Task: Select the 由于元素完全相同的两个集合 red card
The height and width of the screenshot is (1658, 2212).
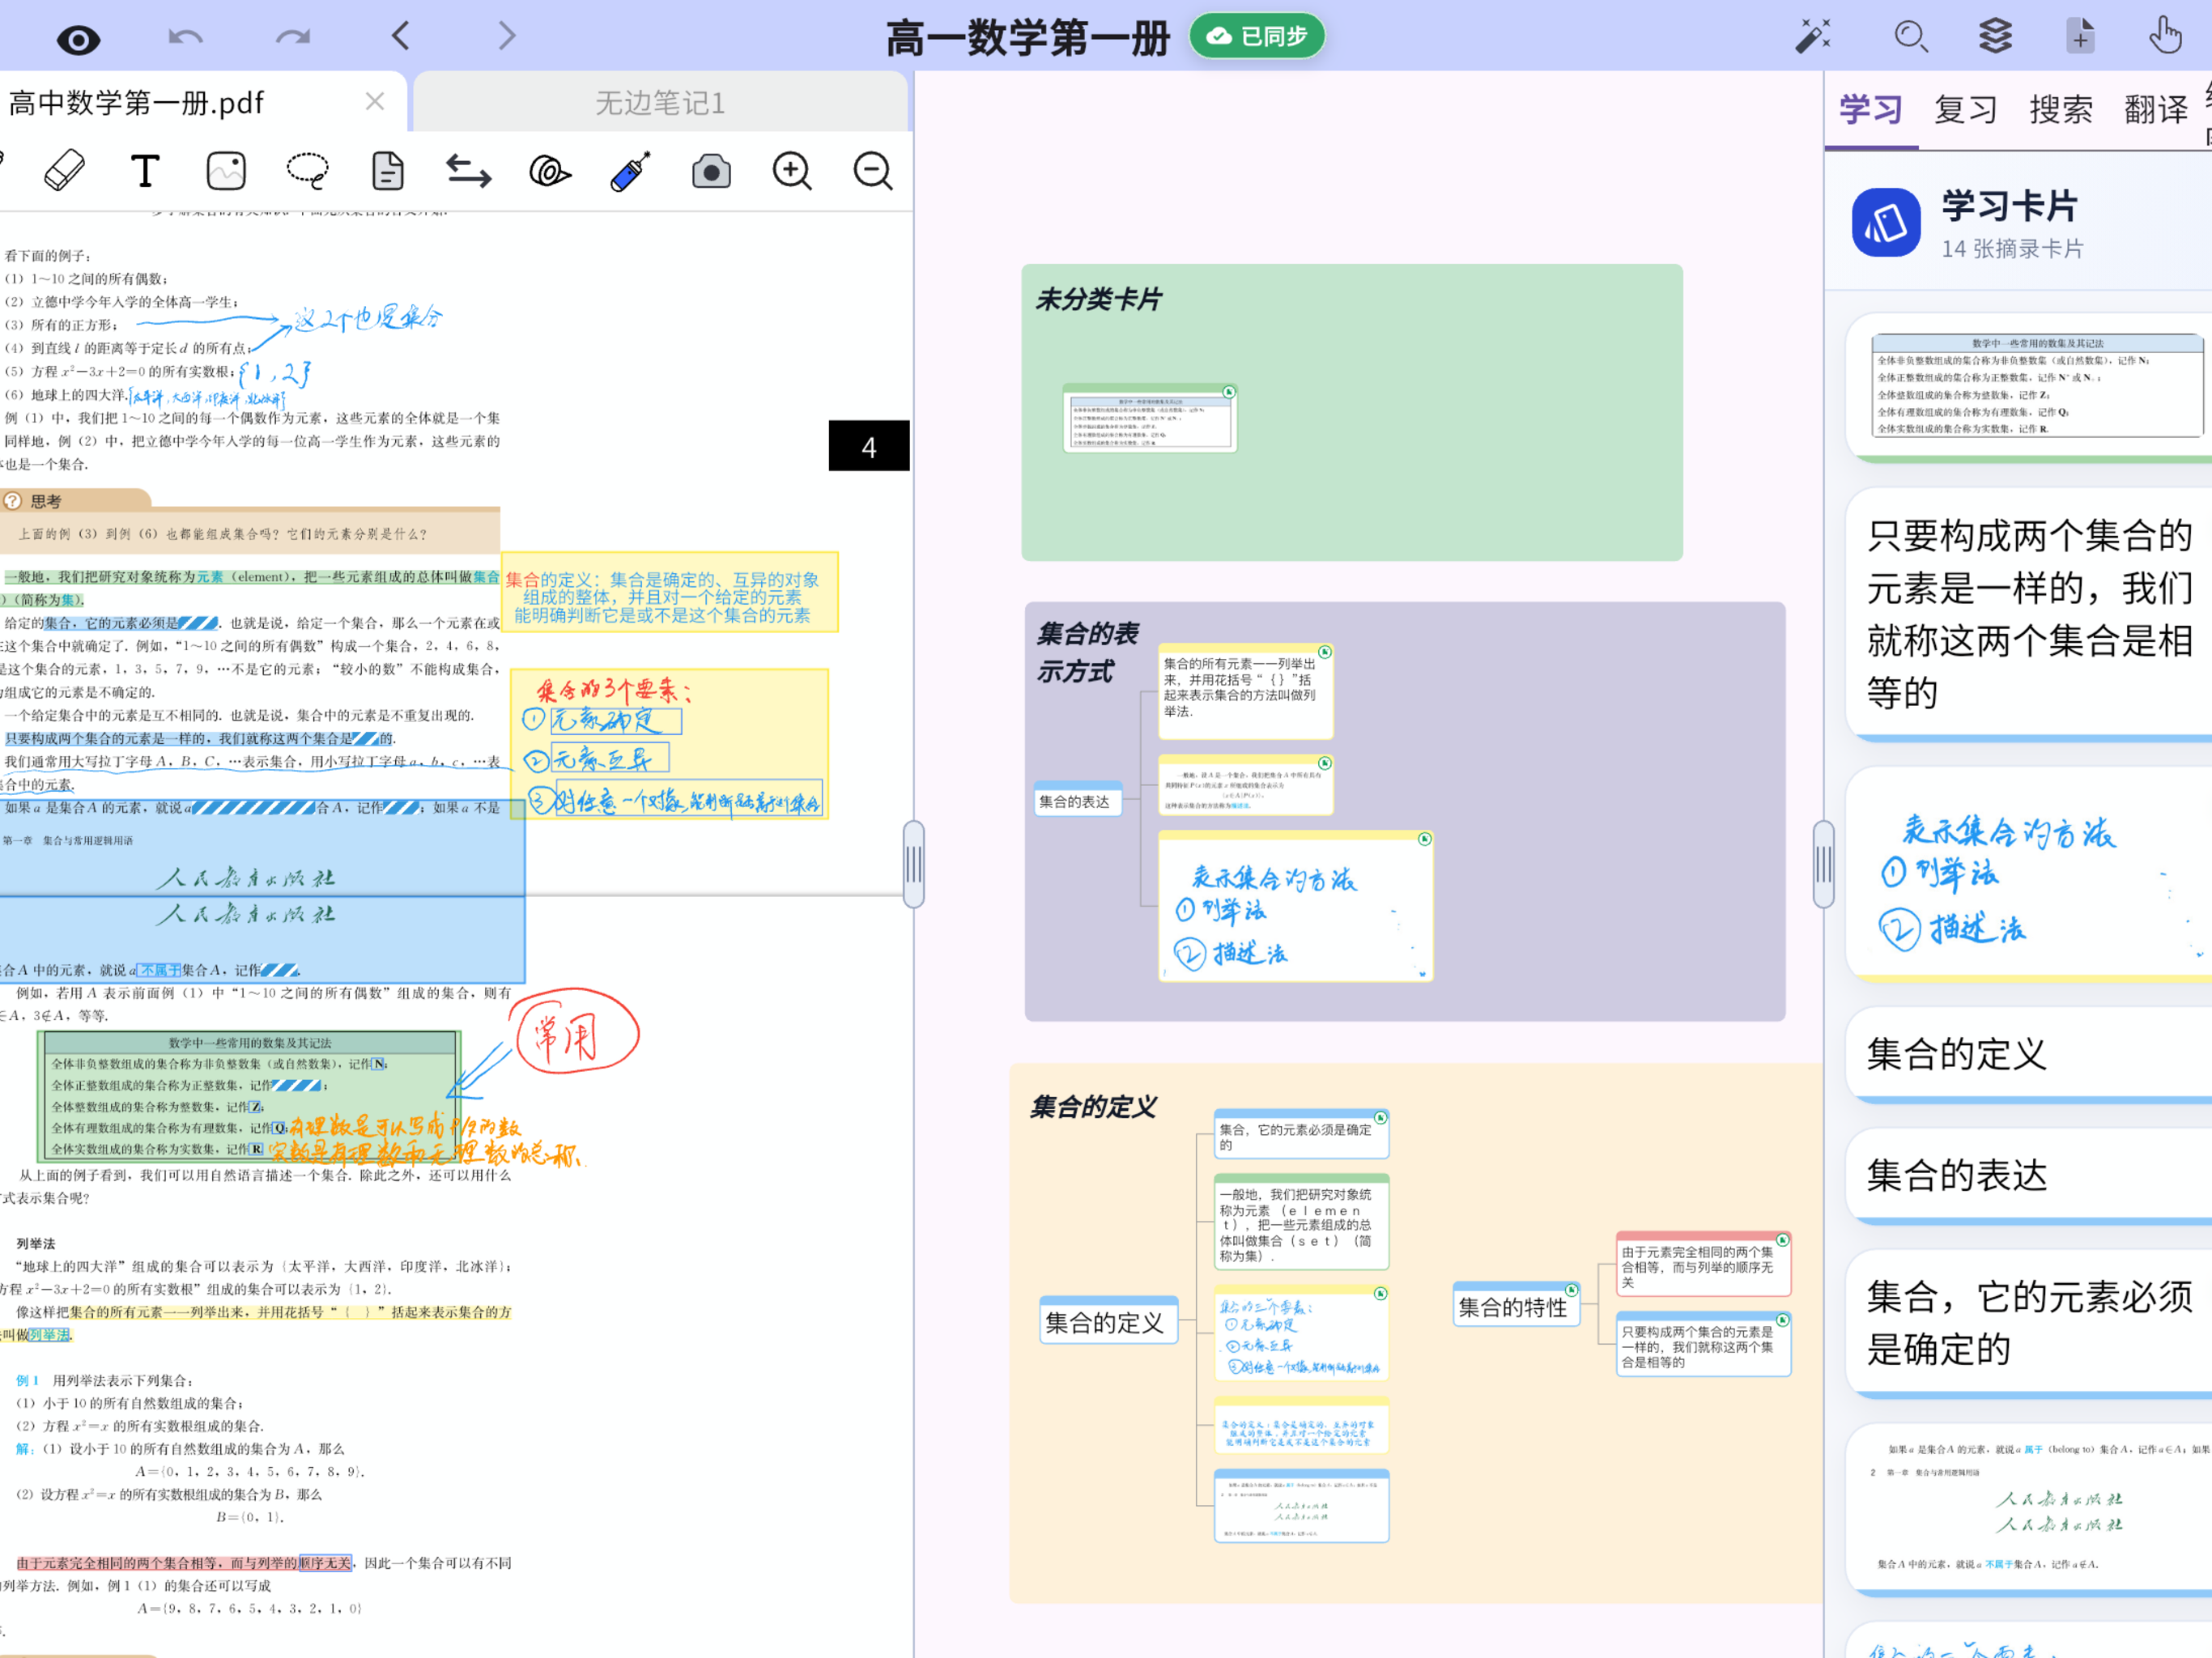Action: [1703, 1265]
